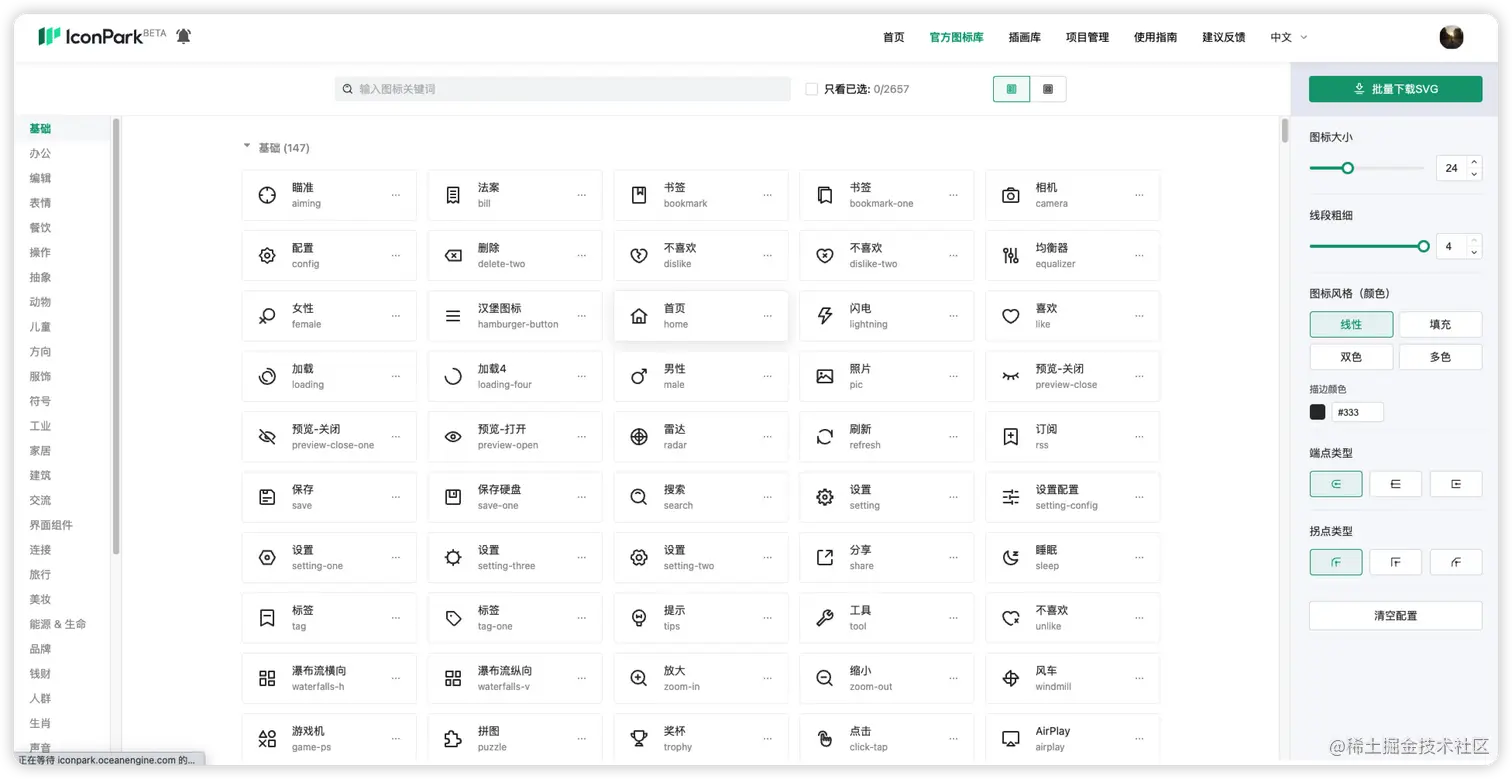The image size is (1512, 779).
Task: Open 项目管理 in top navigation
Action: [x=1087, y=37]
